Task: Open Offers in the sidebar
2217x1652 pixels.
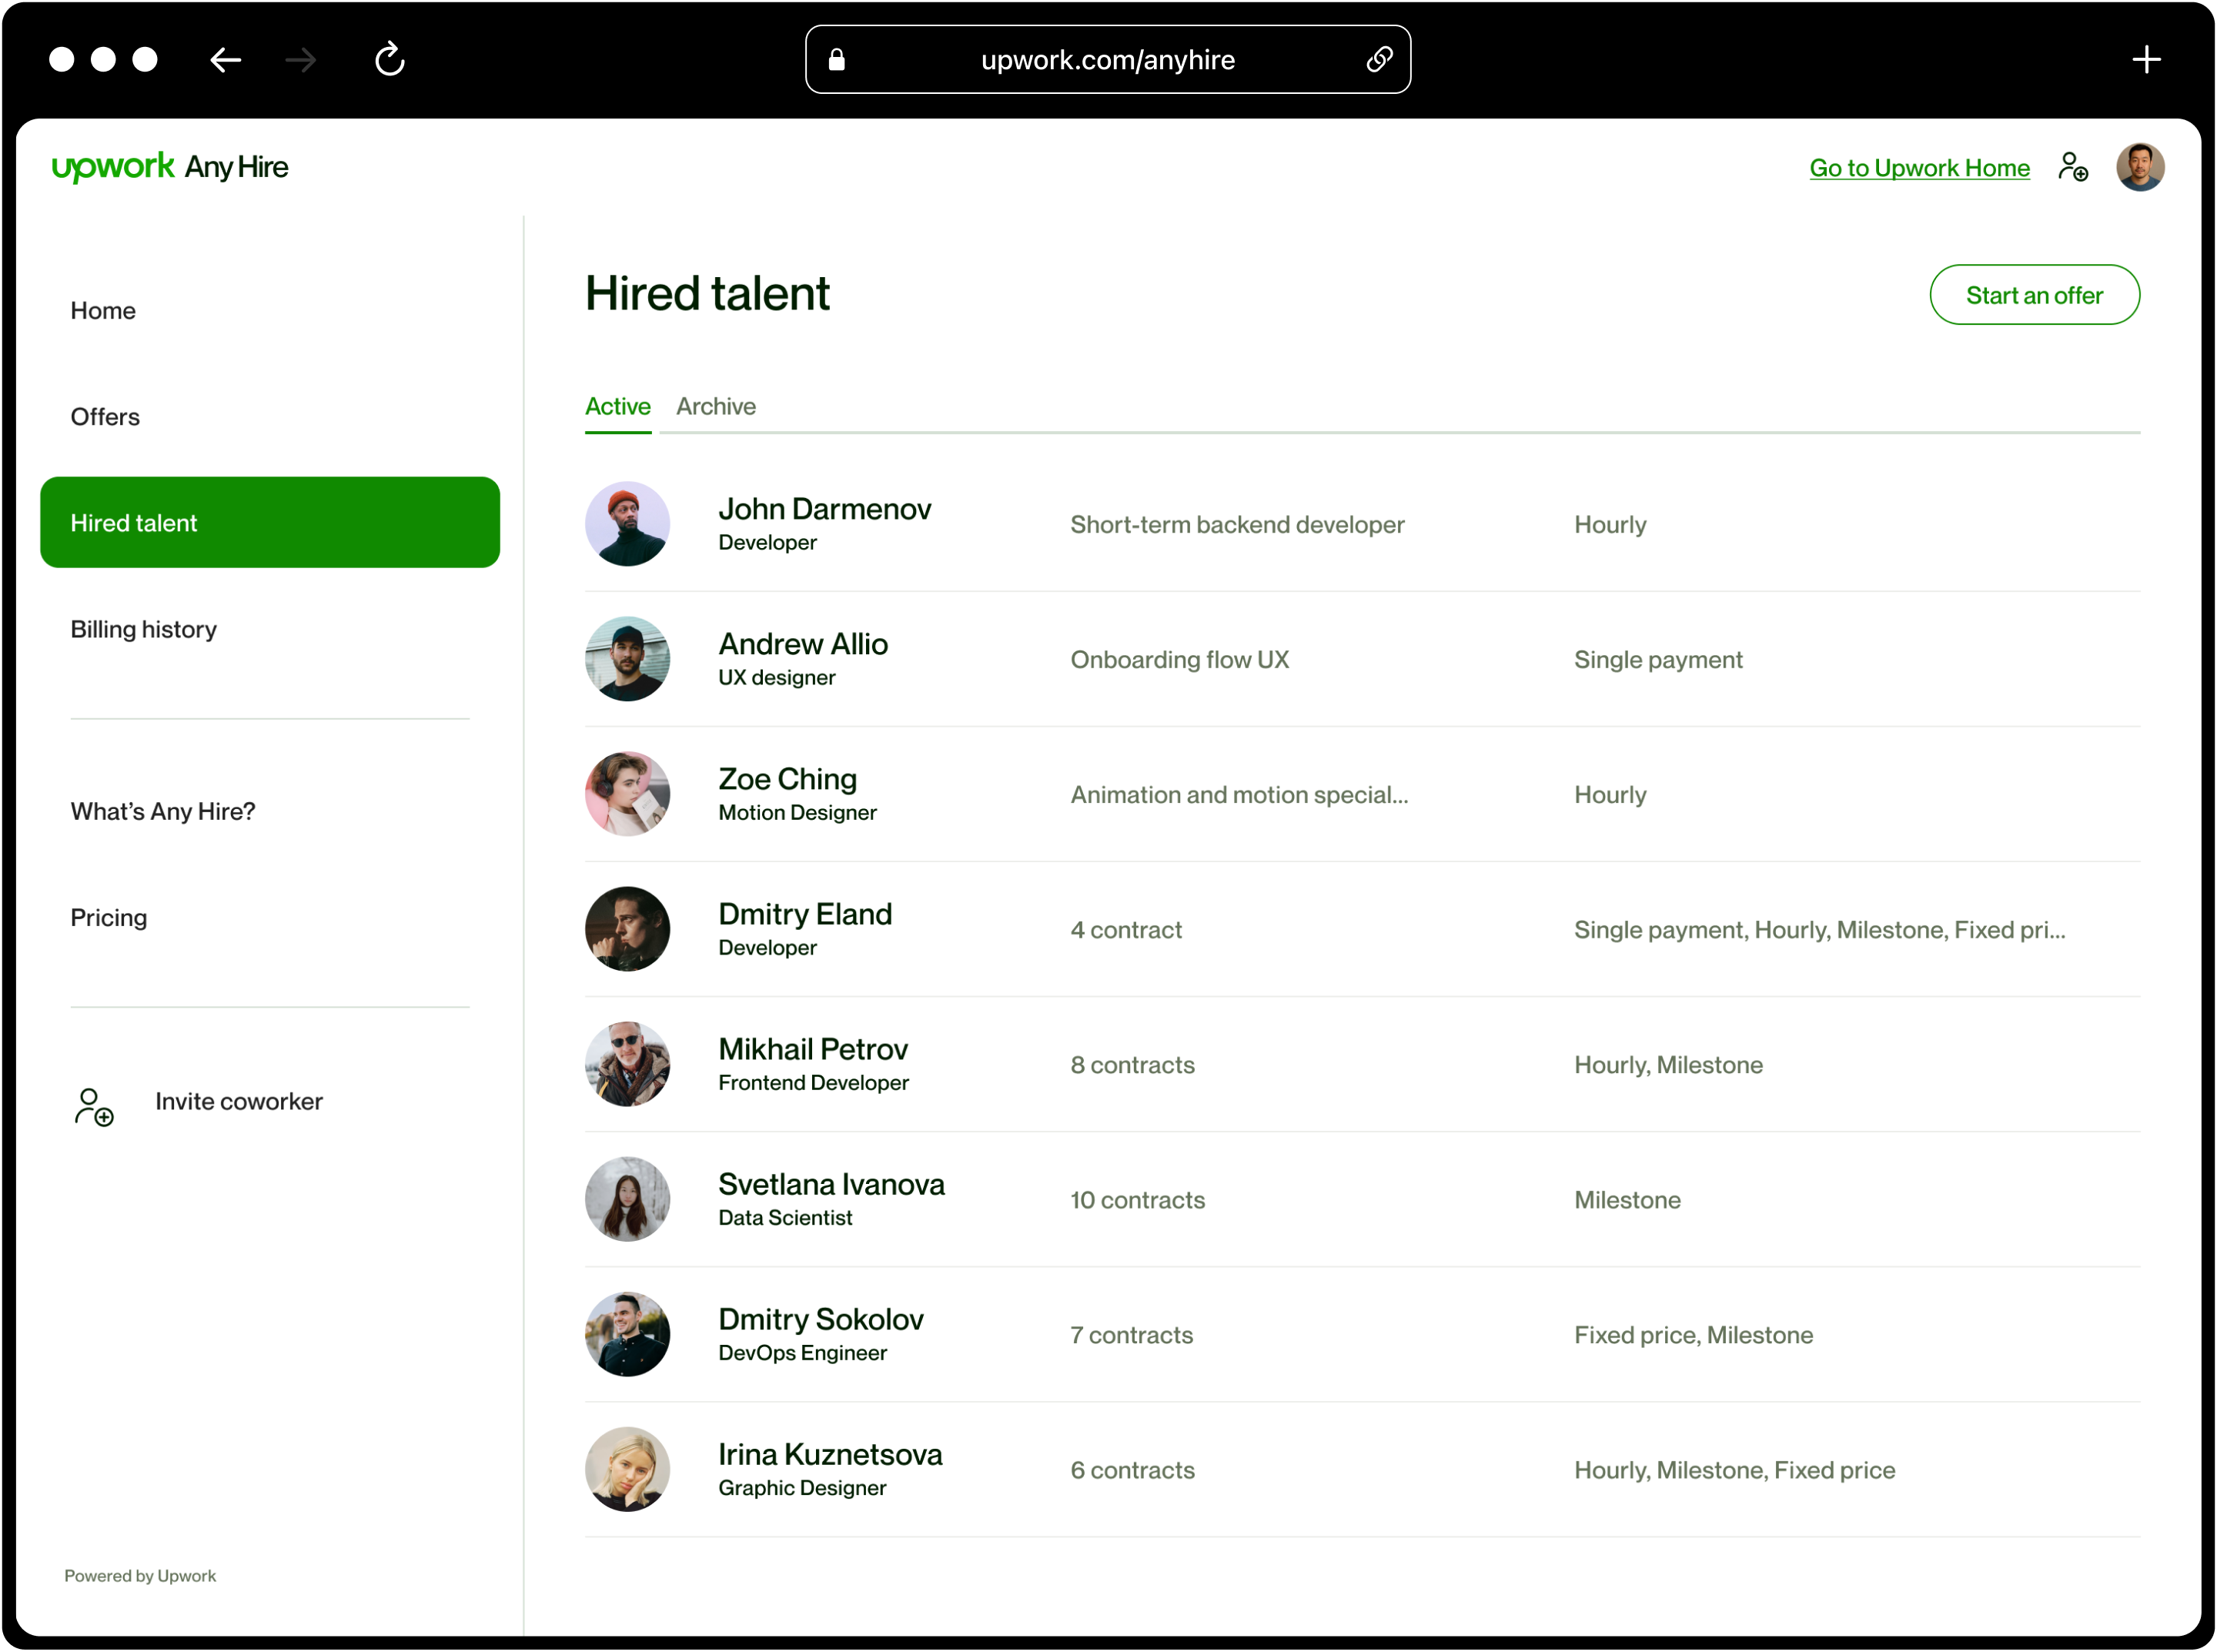Action: coord(105,417)
